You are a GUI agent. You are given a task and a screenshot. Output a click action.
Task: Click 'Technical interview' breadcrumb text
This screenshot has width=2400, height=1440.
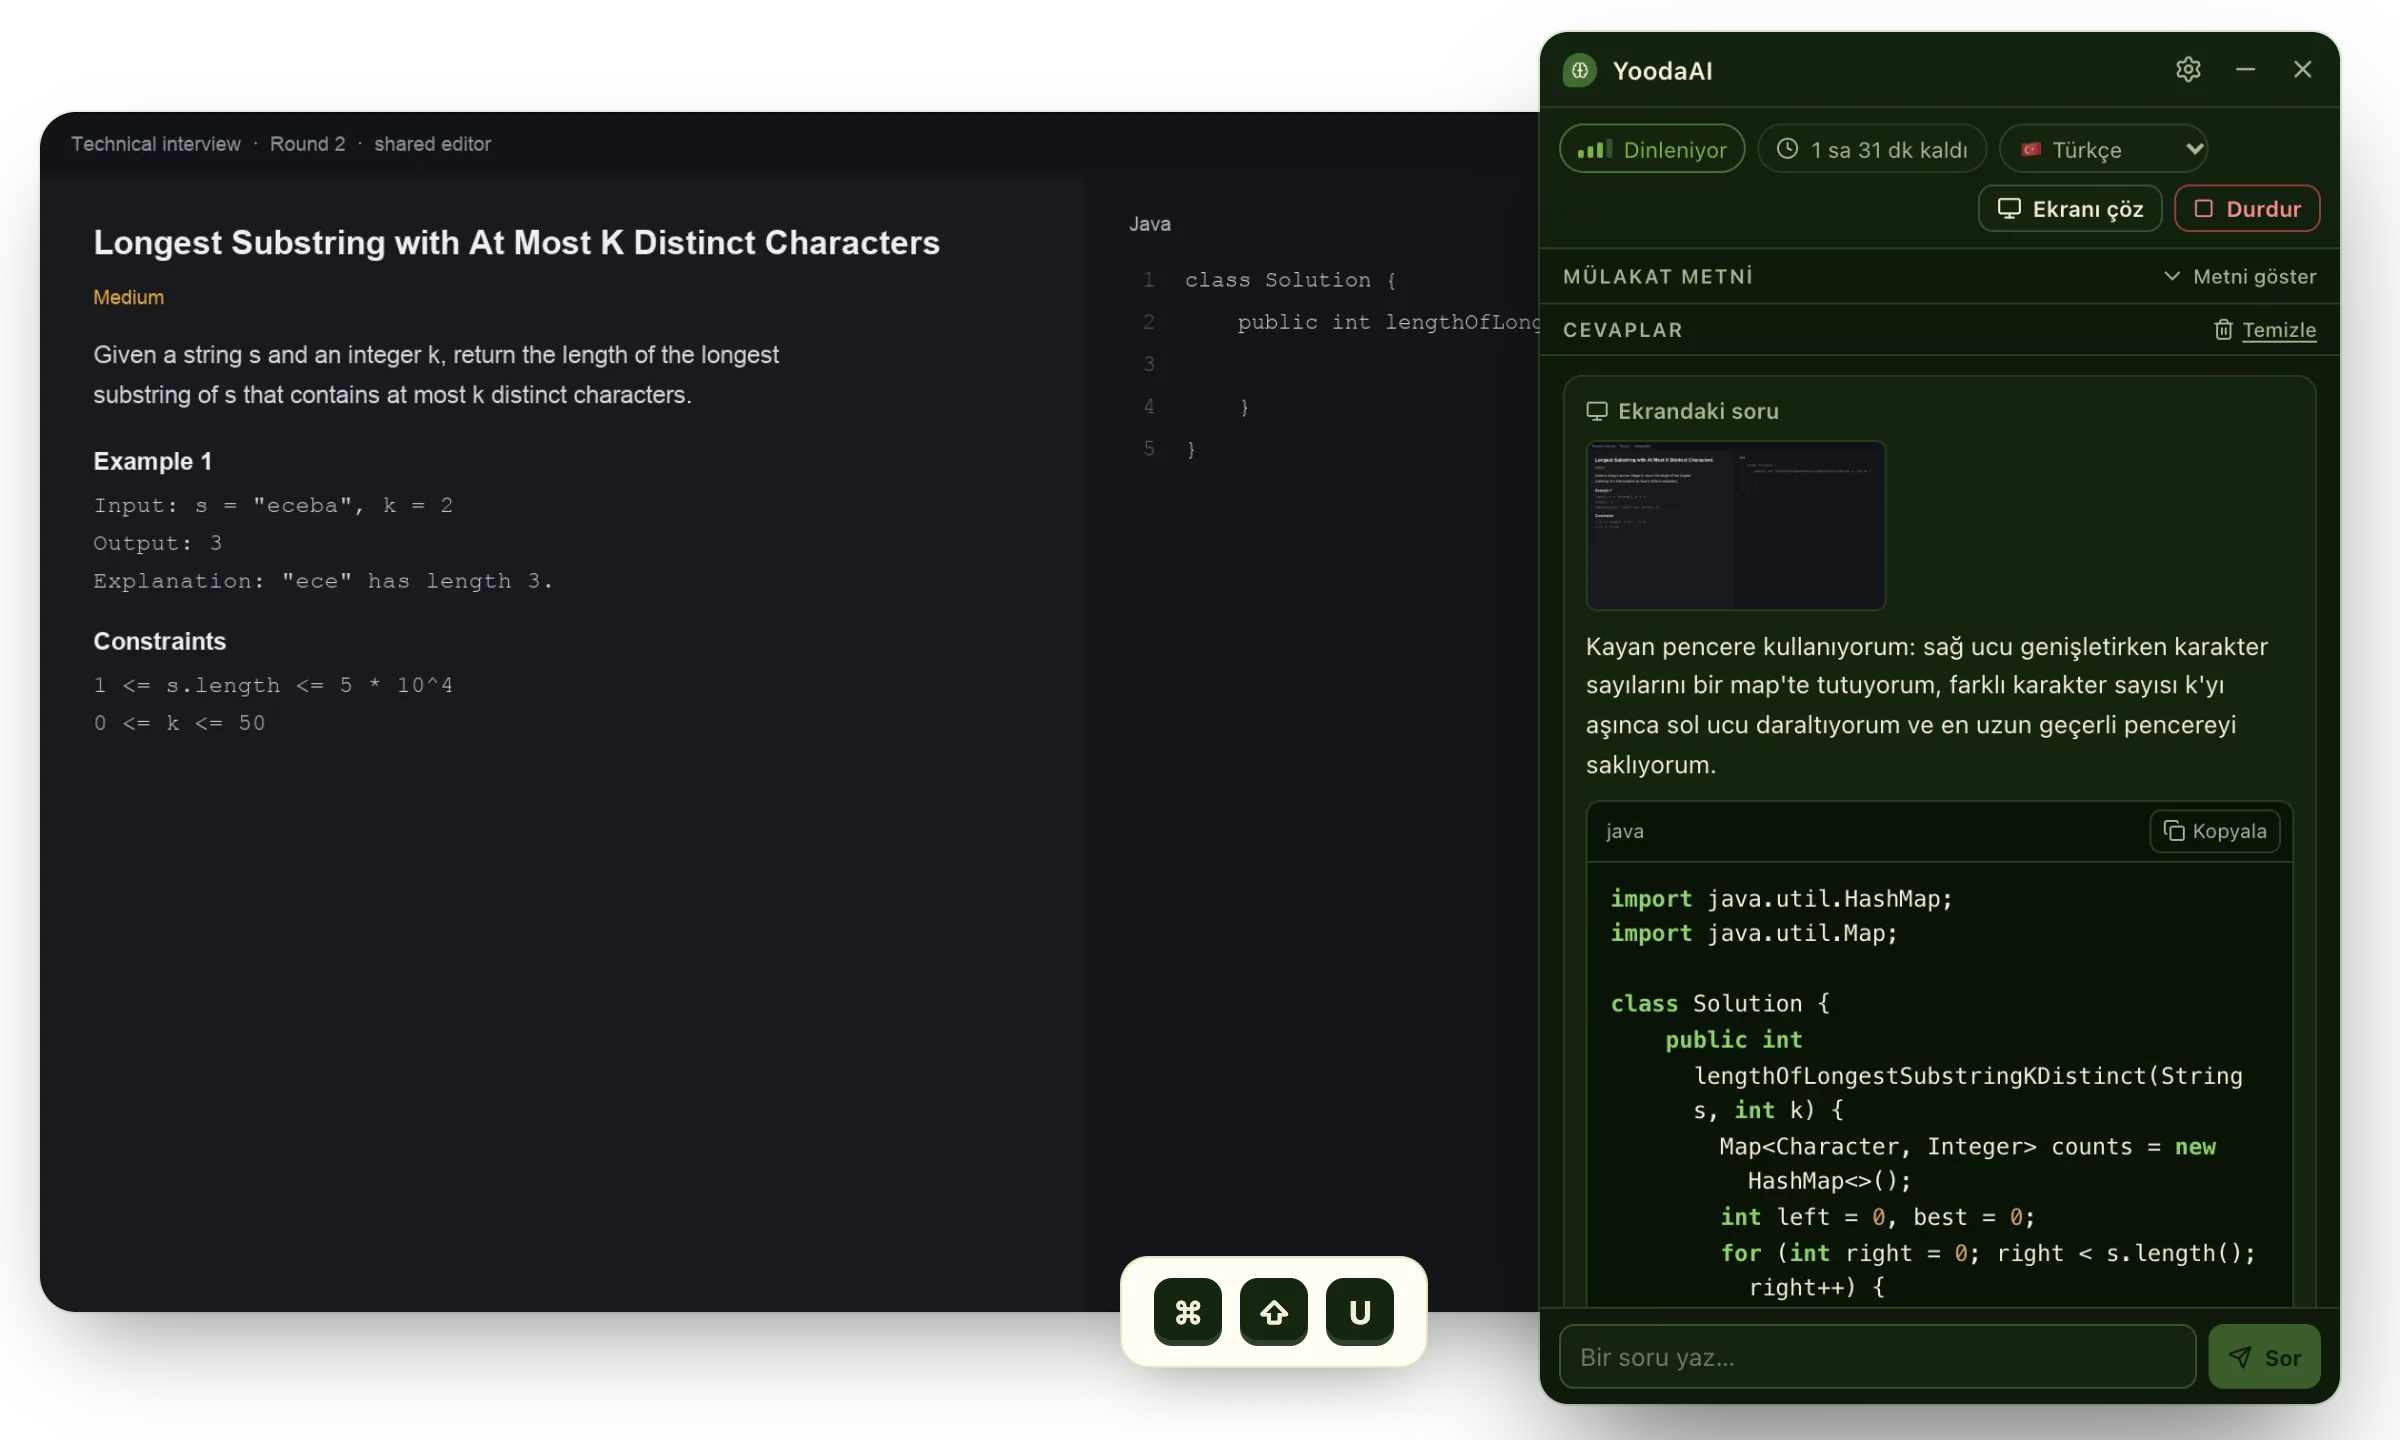[156, 144]
